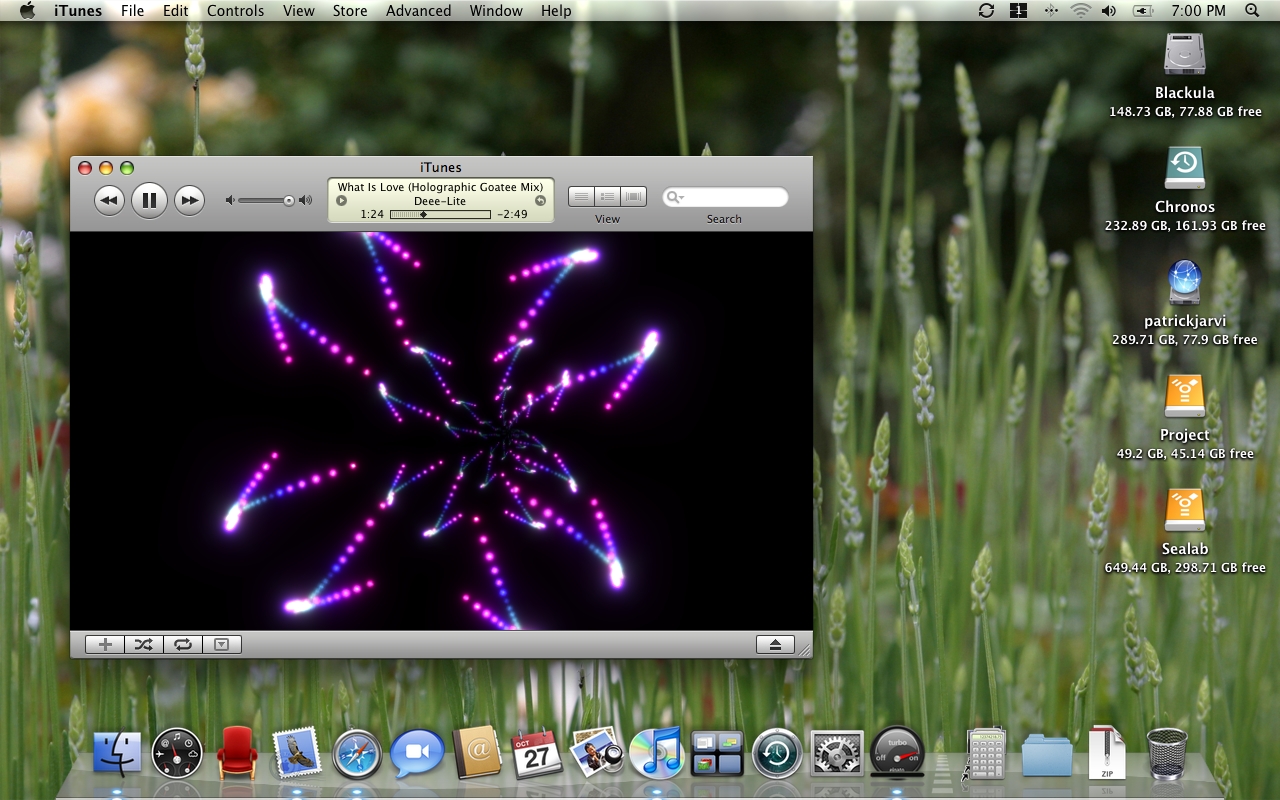Select the Sealab FireWire drive
The image size is (1280, 800).
(x=1185, y=510)
